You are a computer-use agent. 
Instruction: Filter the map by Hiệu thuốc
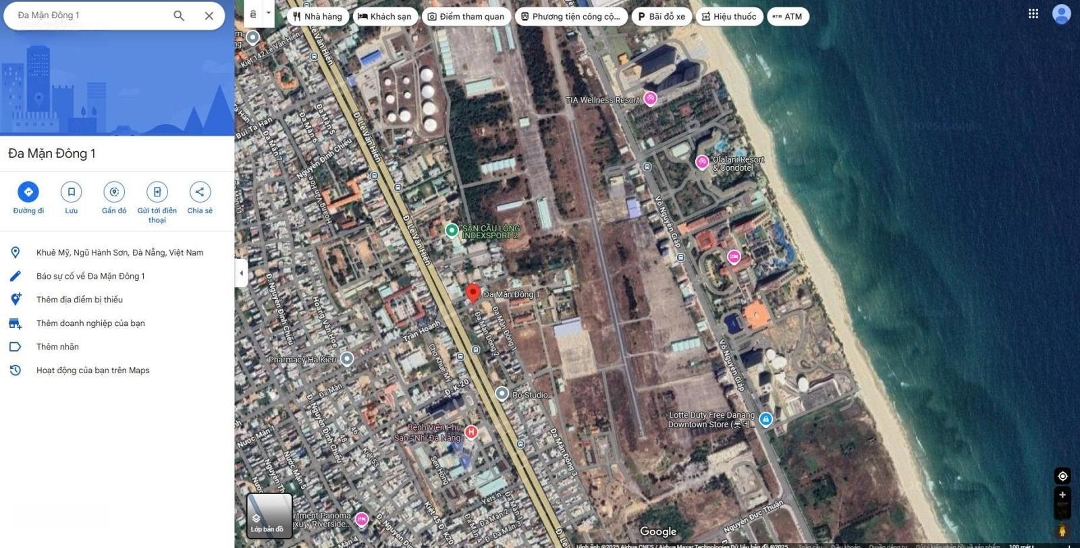click(728, 17)
